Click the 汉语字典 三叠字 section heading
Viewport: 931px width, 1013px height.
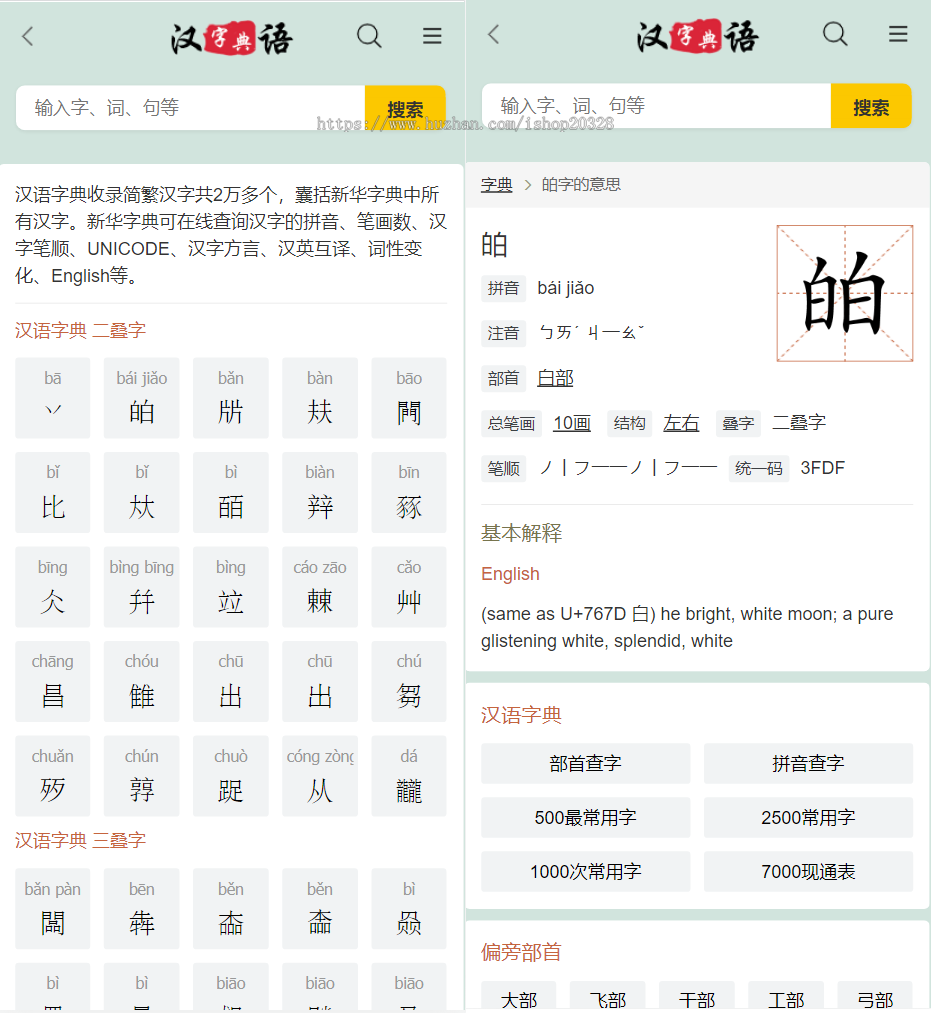pyautogui.click(x=81, y=841)
